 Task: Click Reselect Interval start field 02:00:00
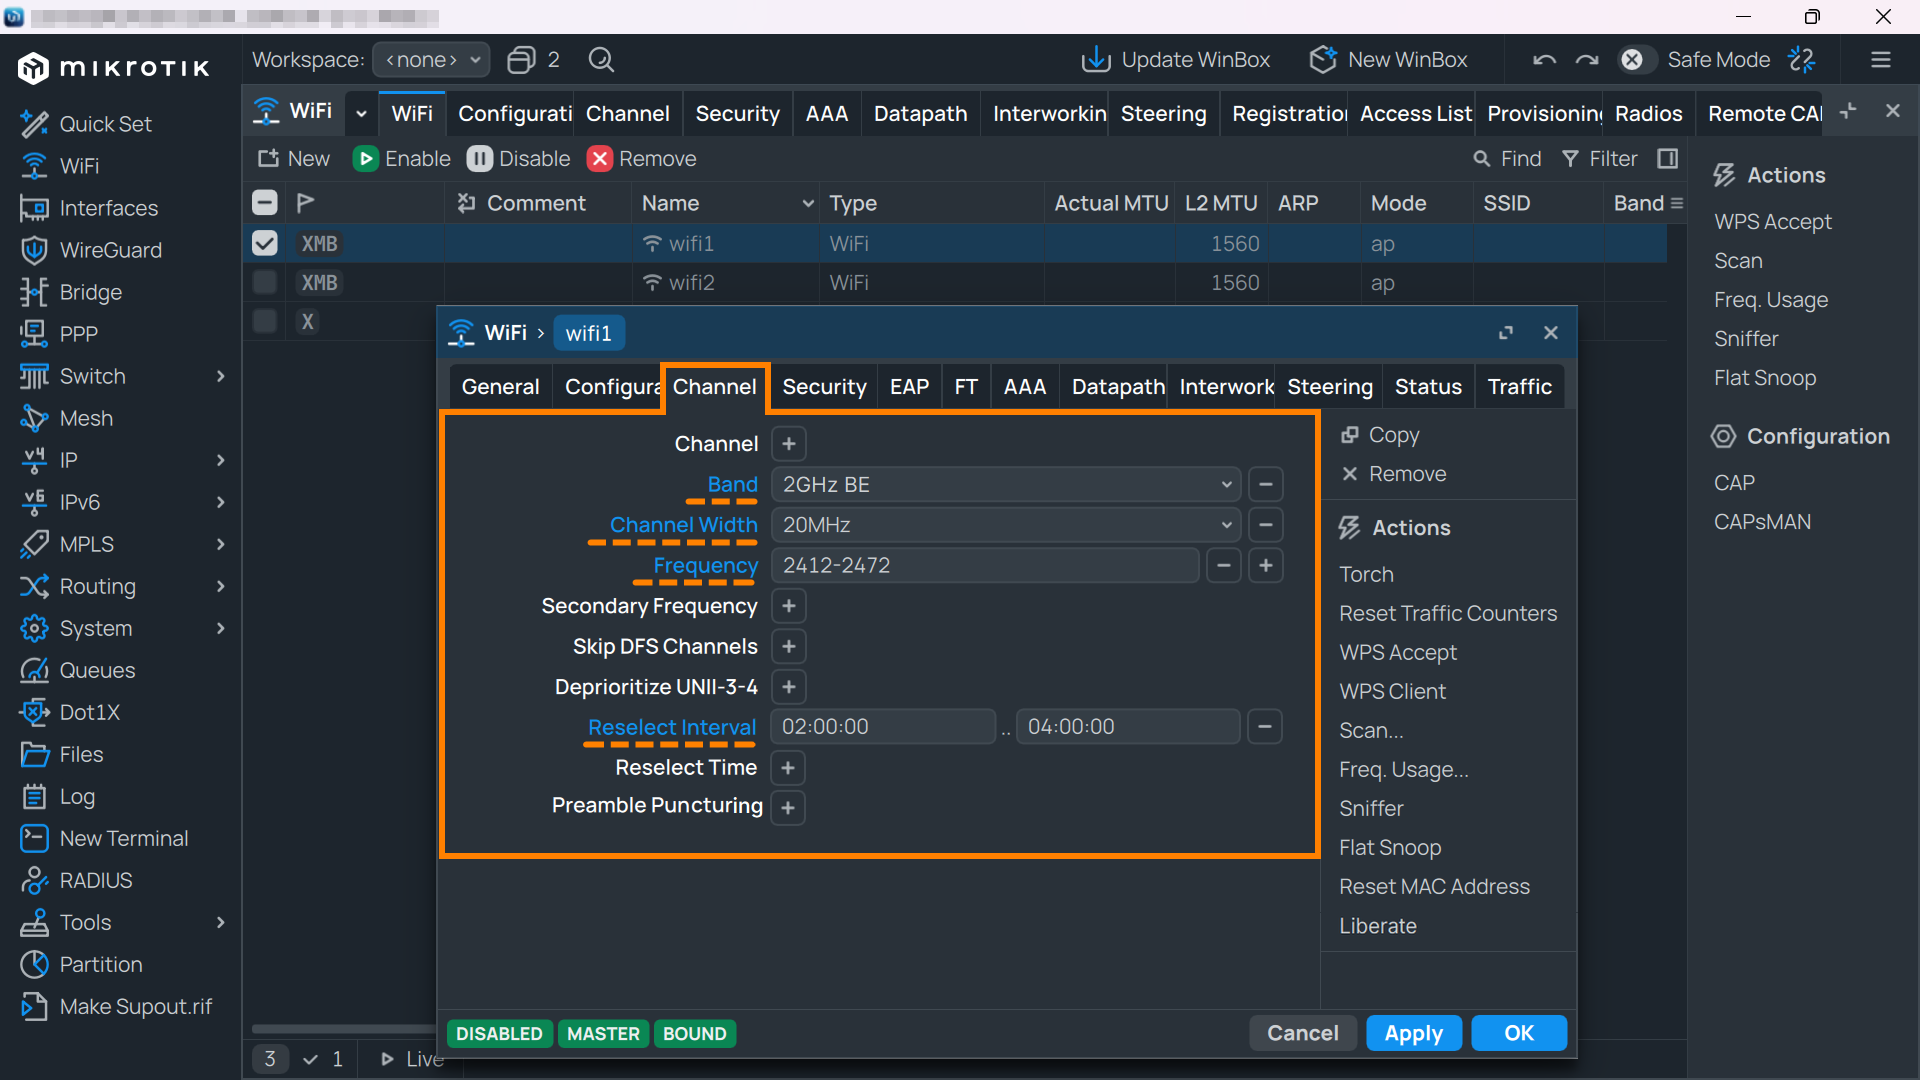[883, 727]
